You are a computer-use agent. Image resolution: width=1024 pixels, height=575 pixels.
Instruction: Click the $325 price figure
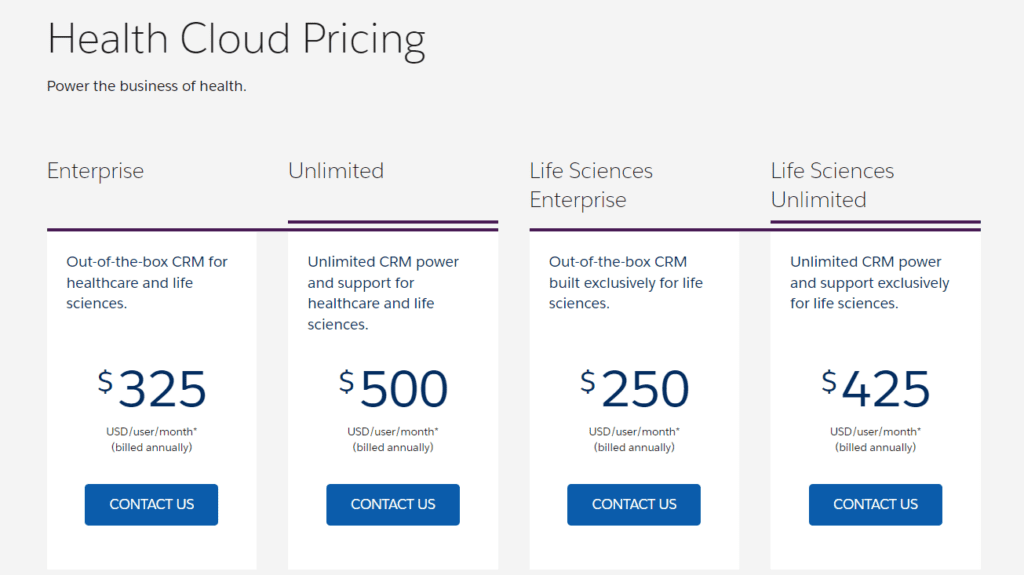click(152, 390)
